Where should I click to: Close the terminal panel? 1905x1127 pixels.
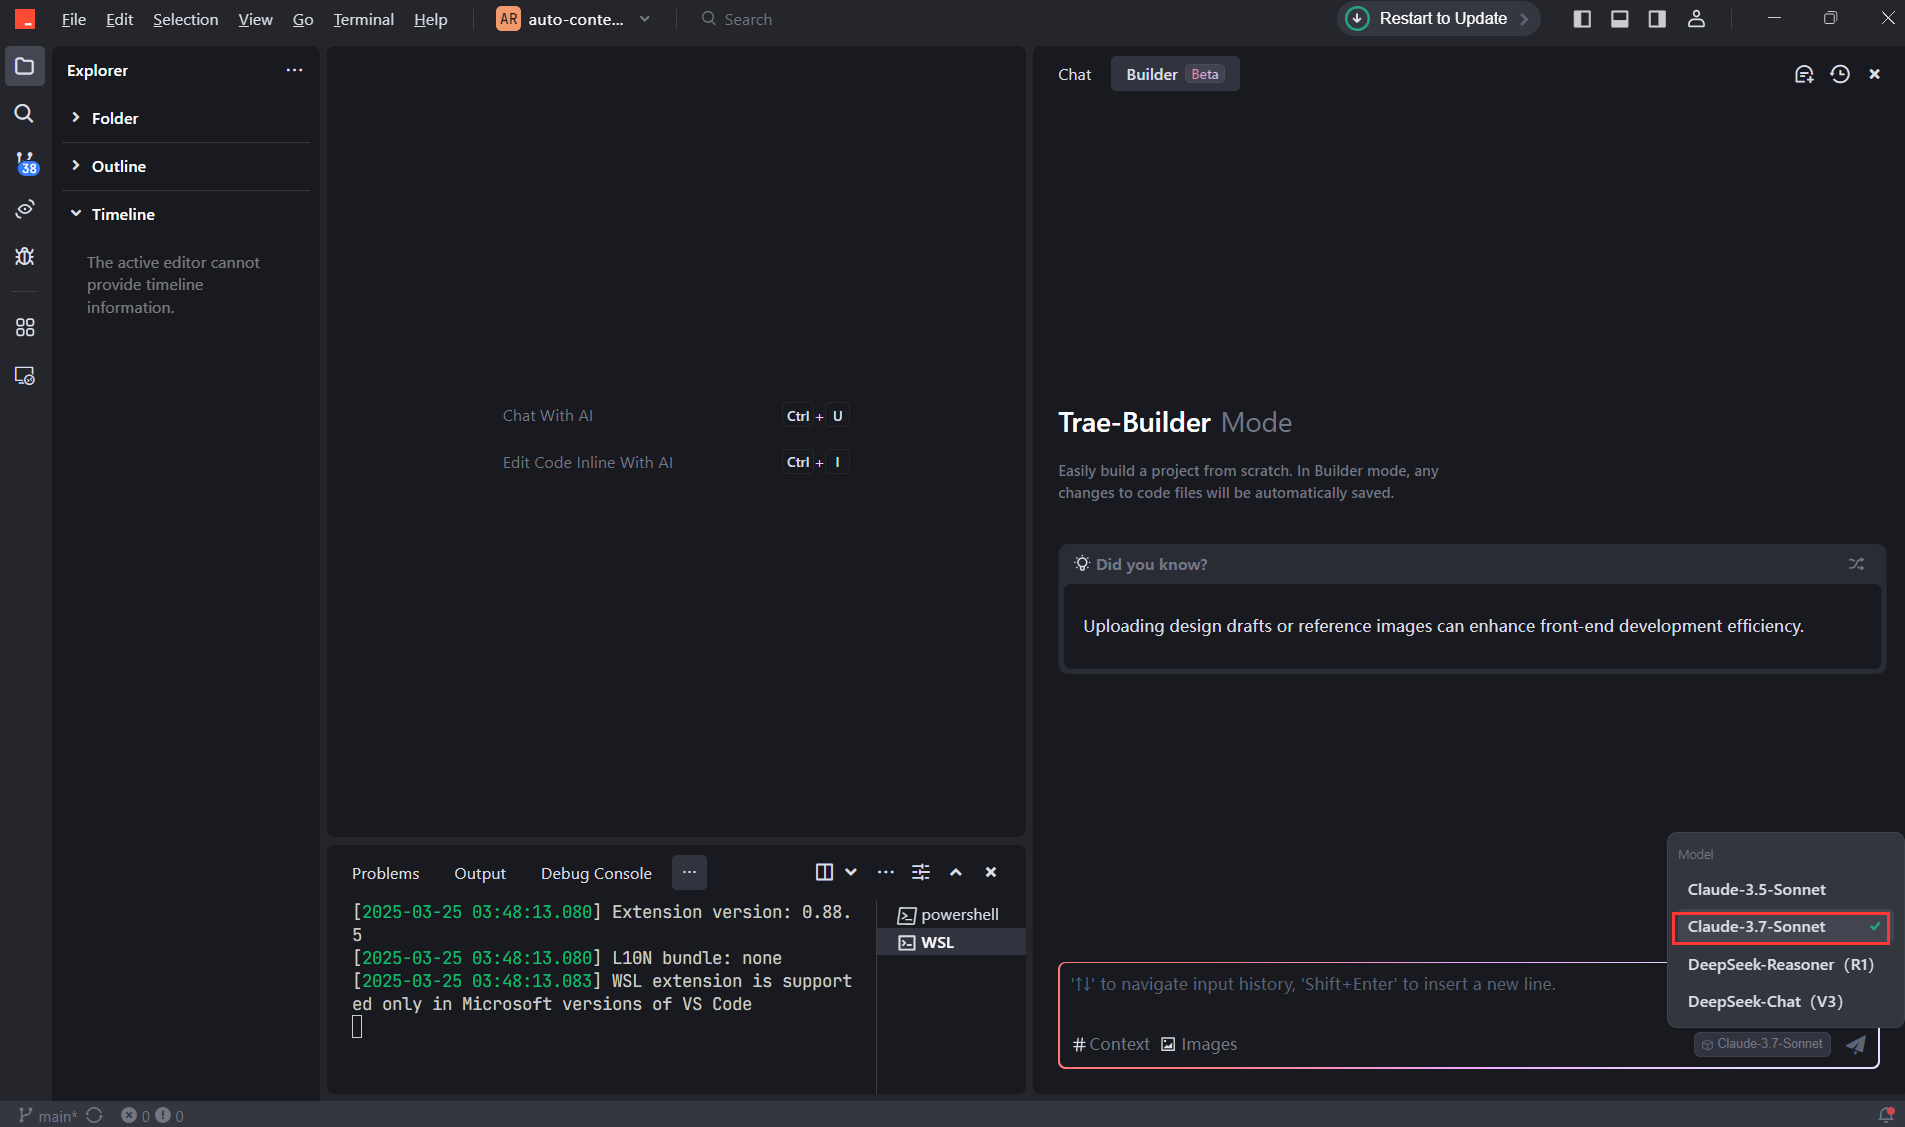pyautogui.click(x=991, y=872)
